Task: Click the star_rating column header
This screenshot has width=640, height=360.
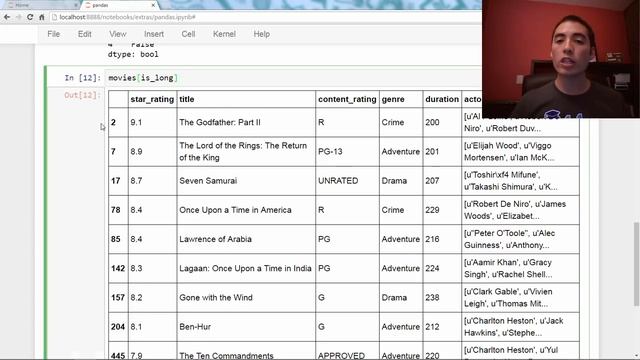Action: [x=152, y=99]
